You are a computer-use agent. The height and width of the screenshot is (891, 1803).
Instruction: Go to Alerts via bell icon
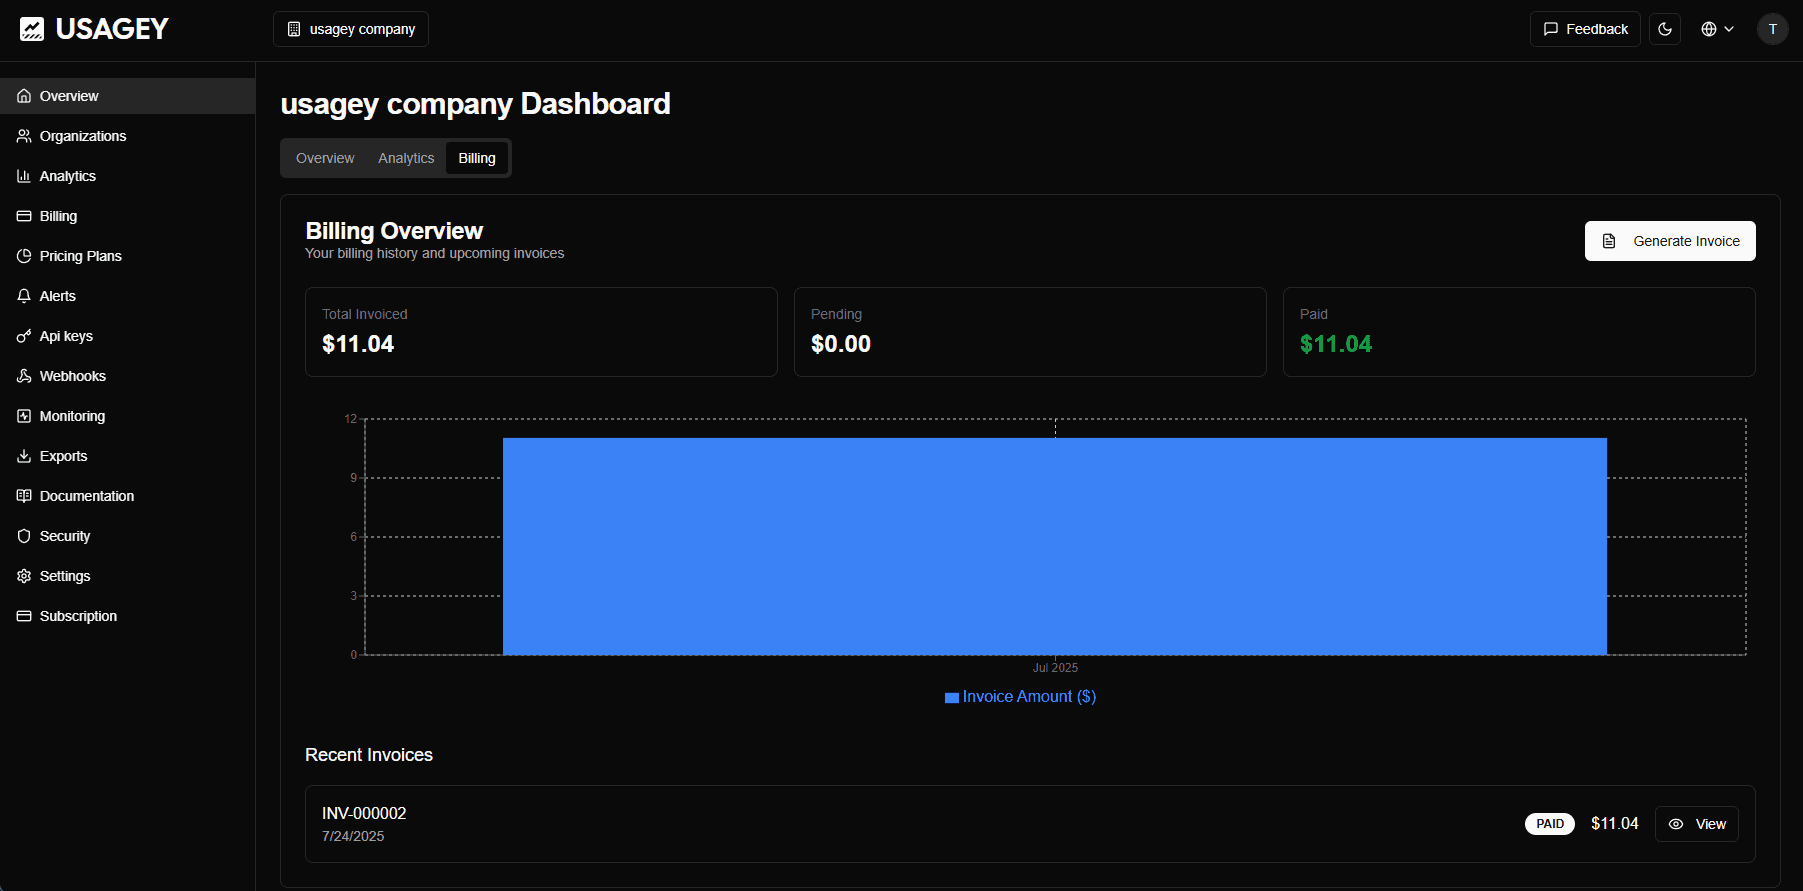click(57, 296)
